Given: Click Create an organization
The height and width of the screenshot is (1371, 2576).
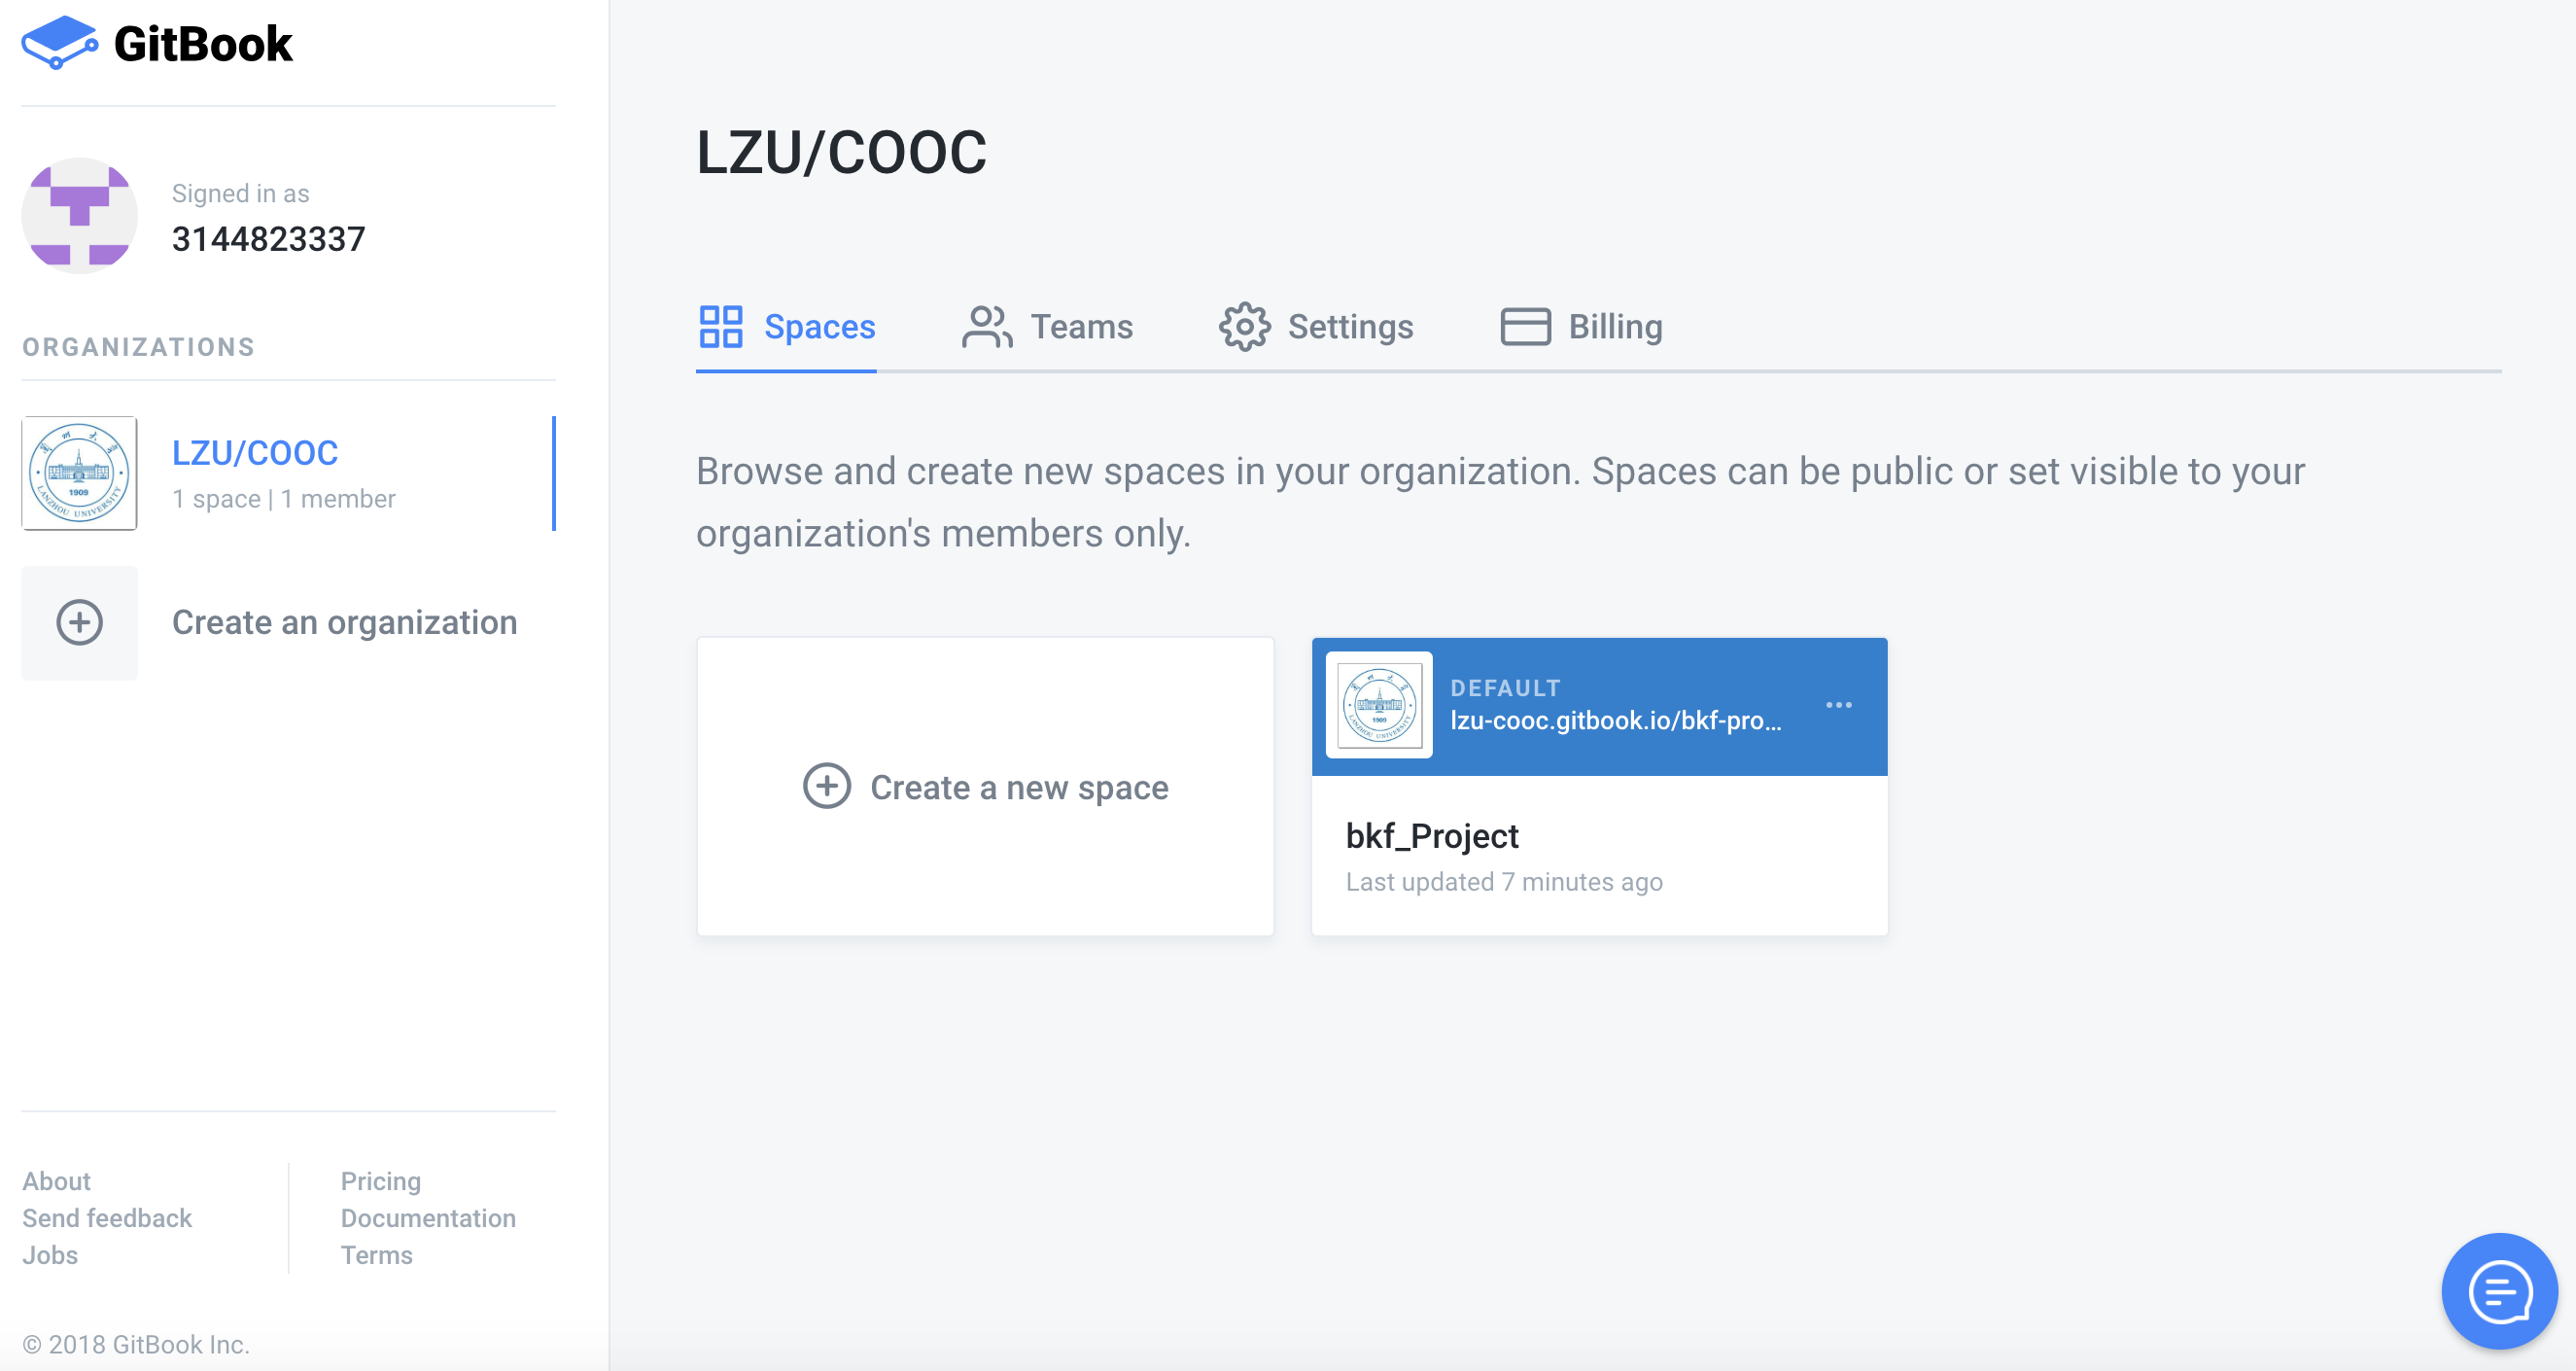Looking at the screenshot, I should (344, 623).
